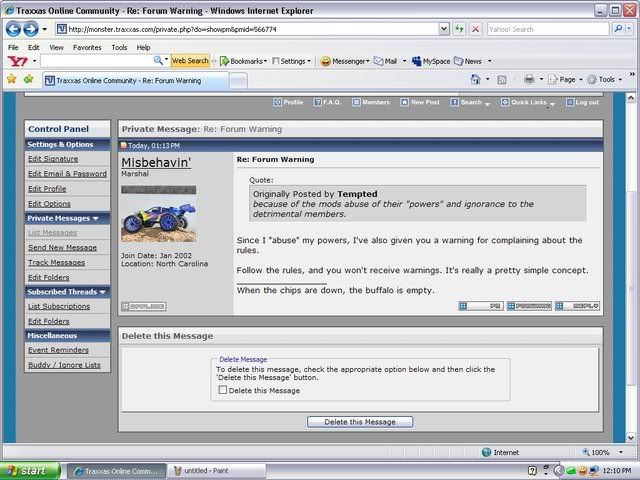The height and width of the screenshot is (480, 640).
Task: Expand the Page menu dropdown
Action: pyautogui.click(x=566, y=79)
